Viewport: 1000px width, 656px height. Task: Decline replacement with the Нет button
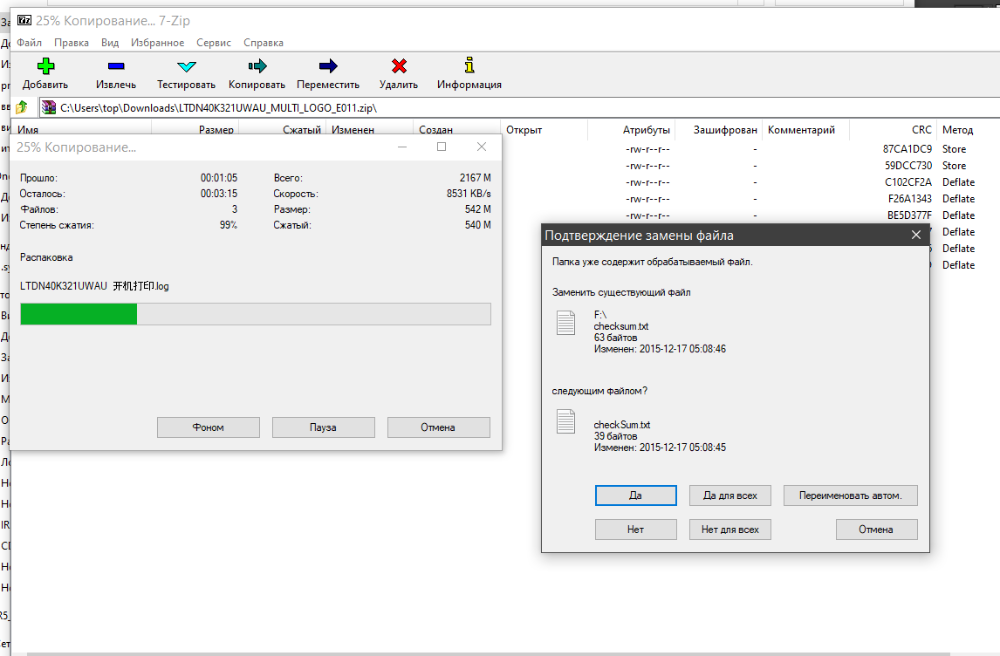pos(636,529)
